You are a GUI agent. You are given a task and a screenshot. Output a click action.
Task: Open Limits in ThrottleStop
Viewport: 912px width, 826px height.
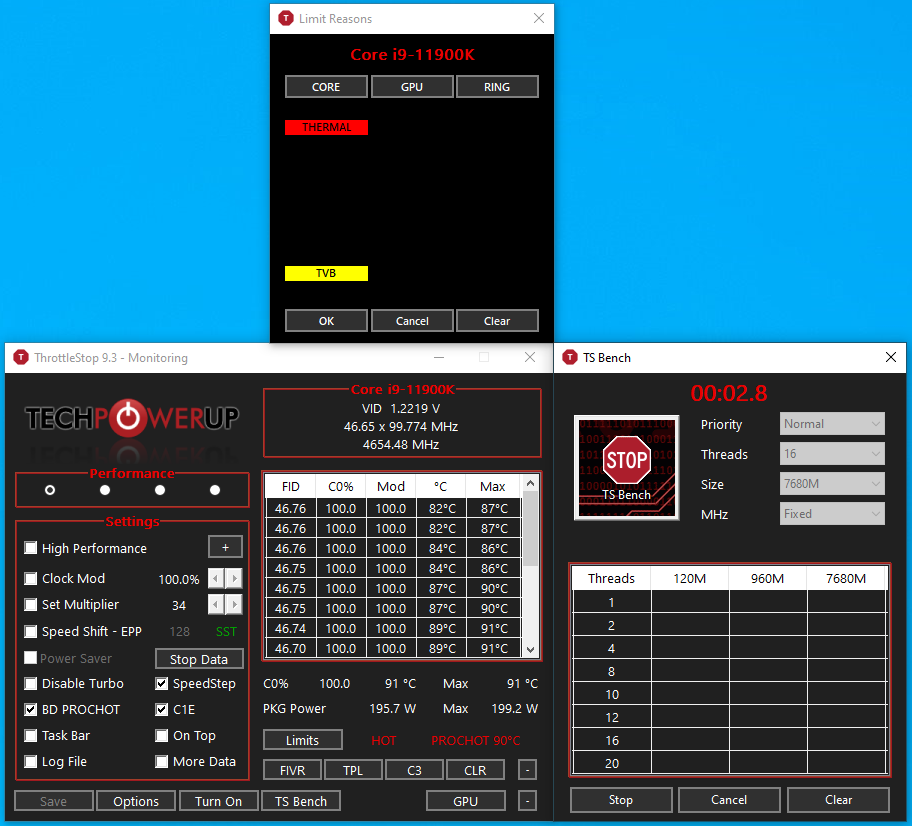click(x=302, y=740)
